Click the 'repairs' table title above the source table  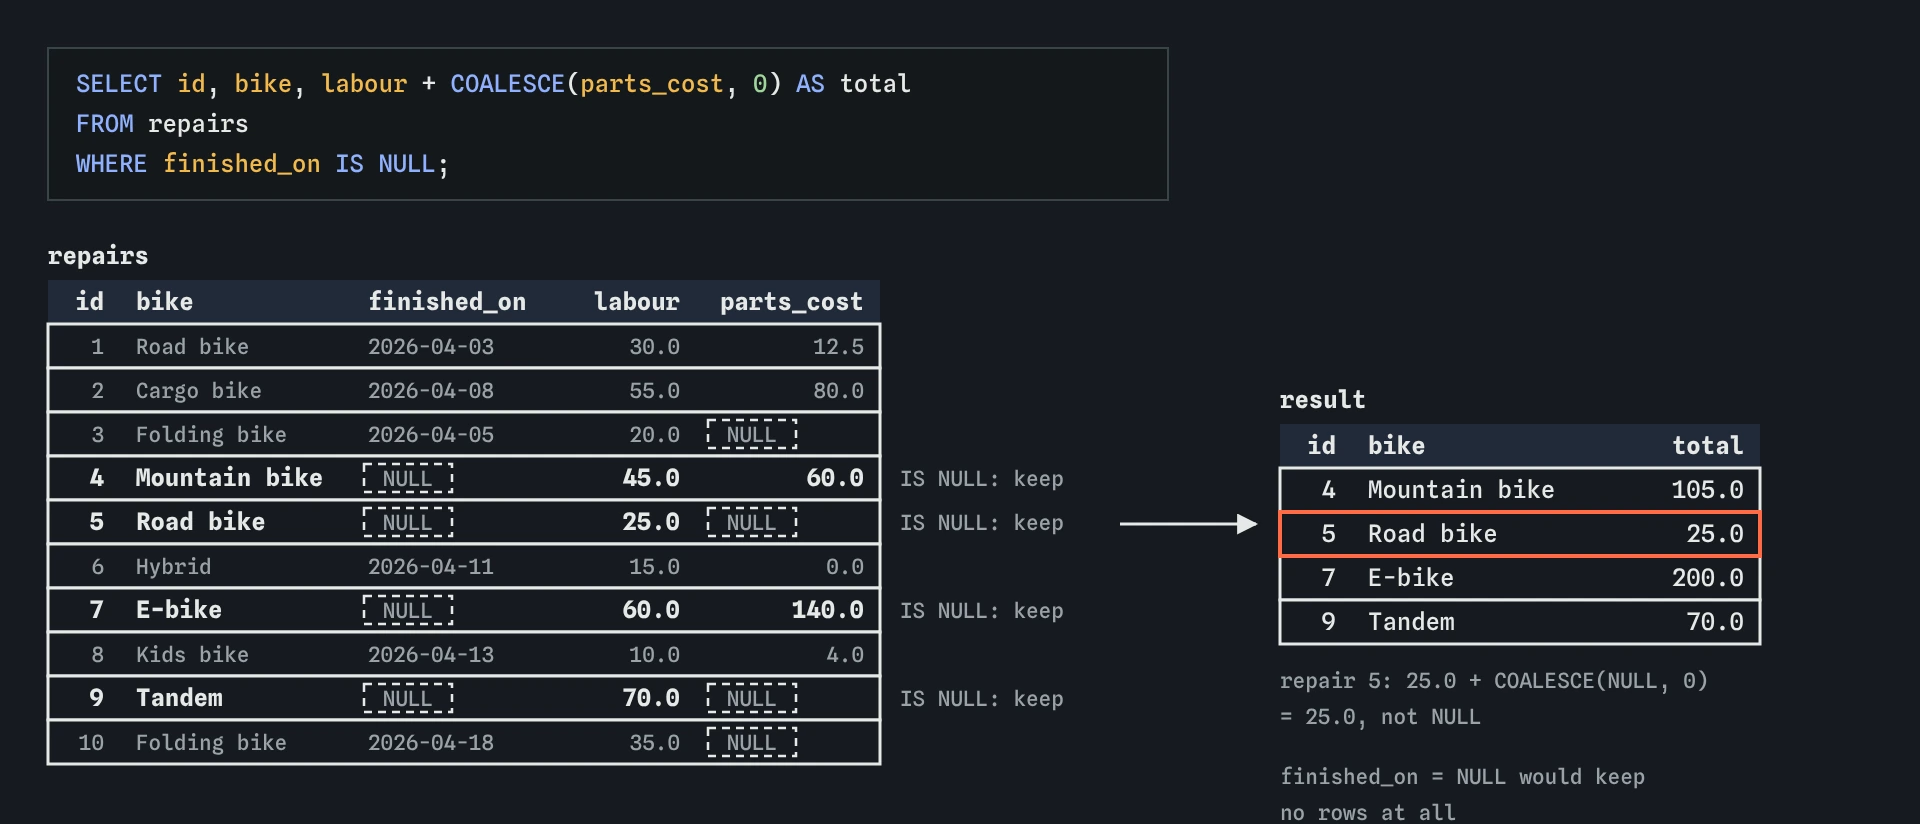point(98,256)
